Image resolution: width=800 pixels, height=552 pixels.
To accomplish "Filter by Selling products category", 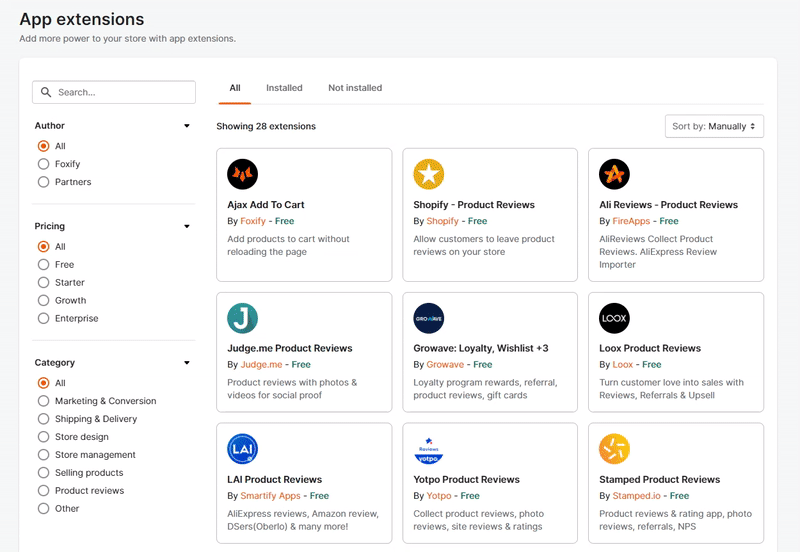I will click(x=43, y=472).
